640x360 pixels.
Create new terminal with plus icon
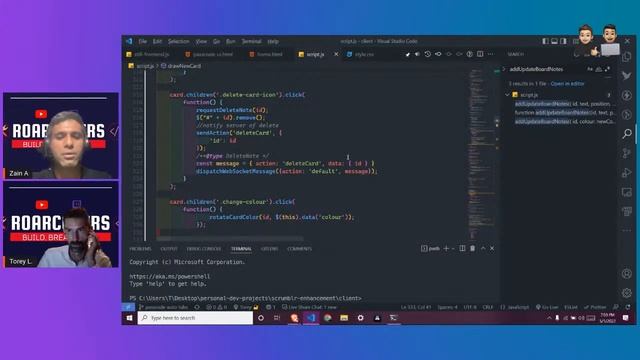[x=446, y=248]
